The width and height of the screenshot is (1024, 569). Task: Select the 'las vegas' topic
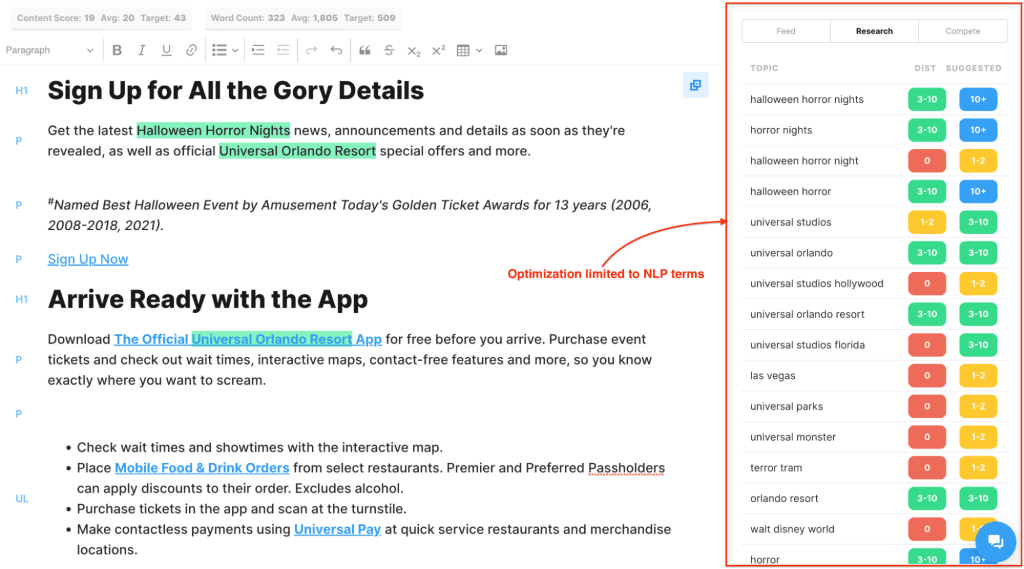point(773,376)
